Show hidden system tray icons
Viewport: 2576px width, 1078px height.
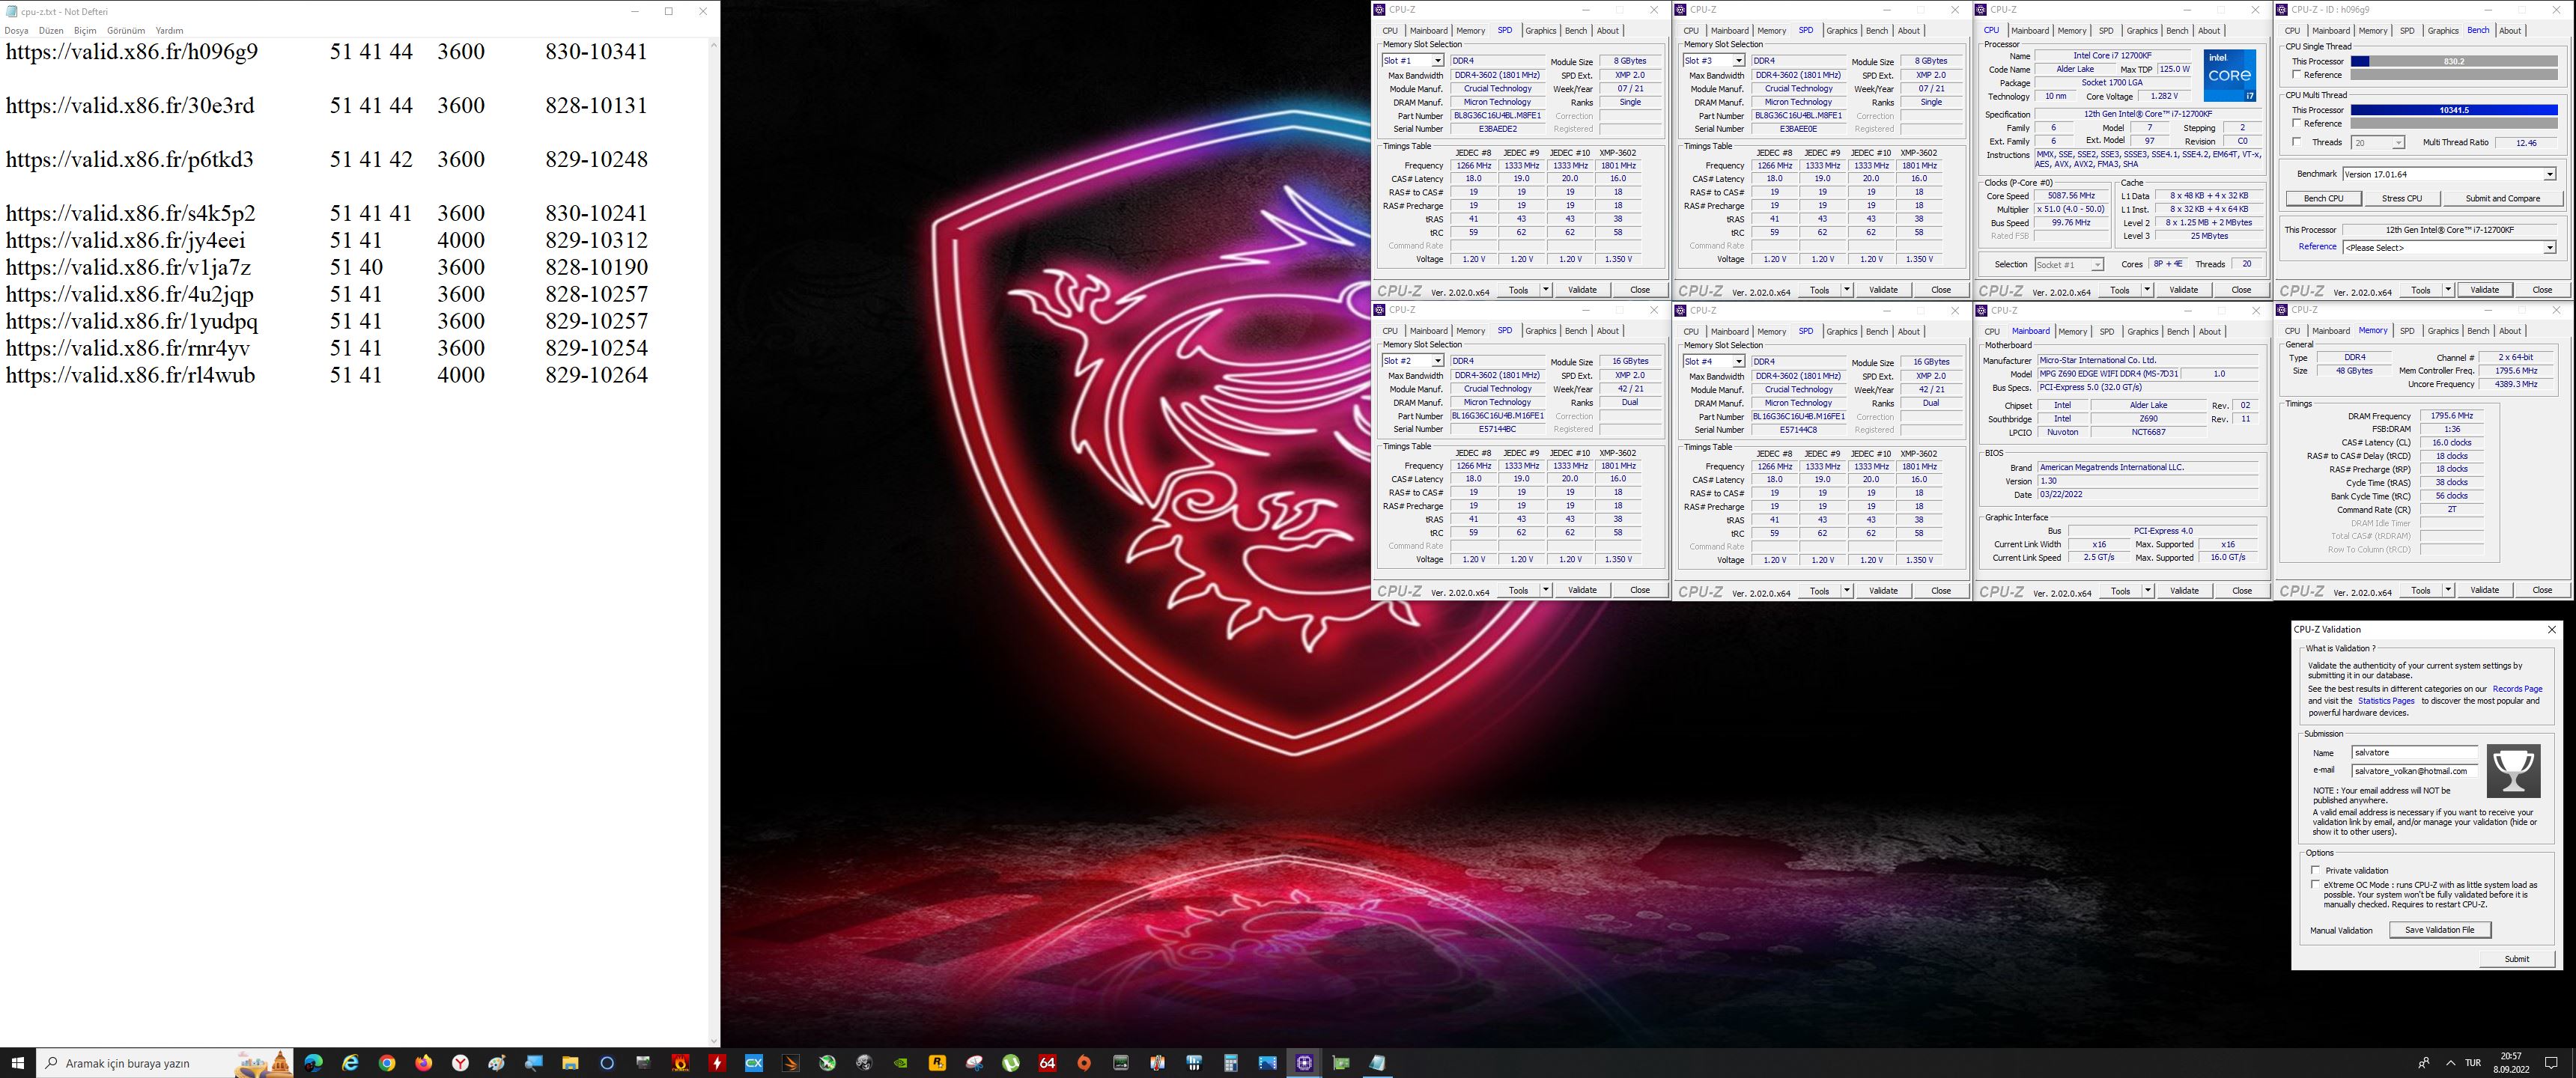(2450, 1063)
